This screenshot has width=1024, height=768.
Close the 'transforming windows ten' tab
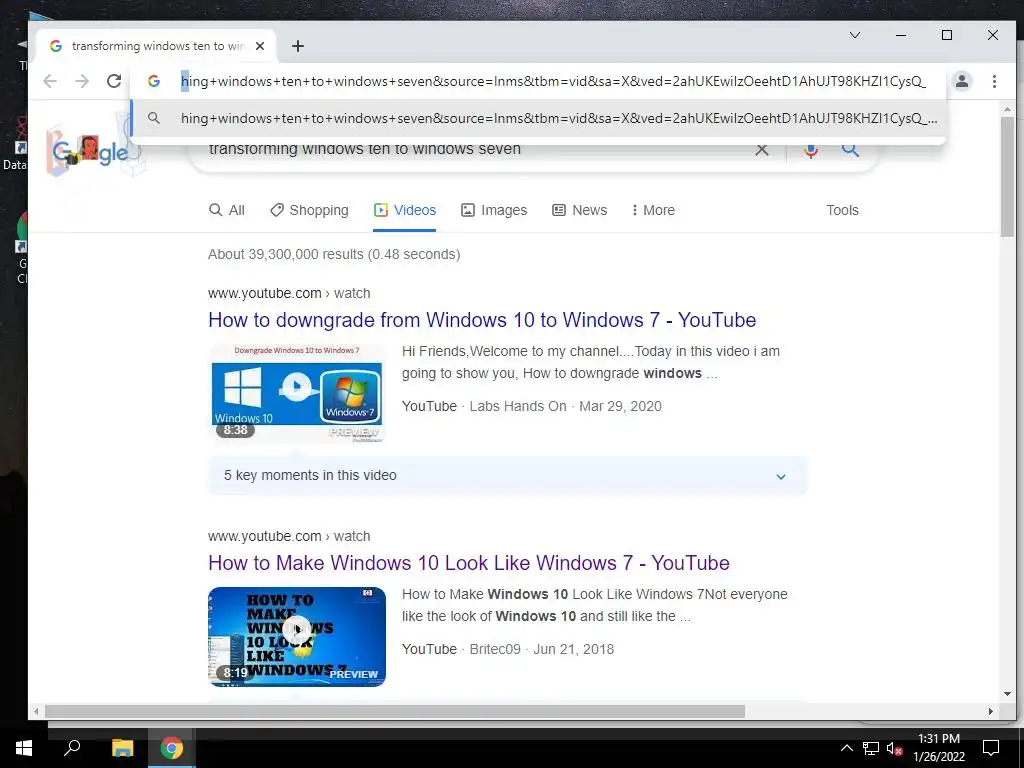[x=260, y=46]
